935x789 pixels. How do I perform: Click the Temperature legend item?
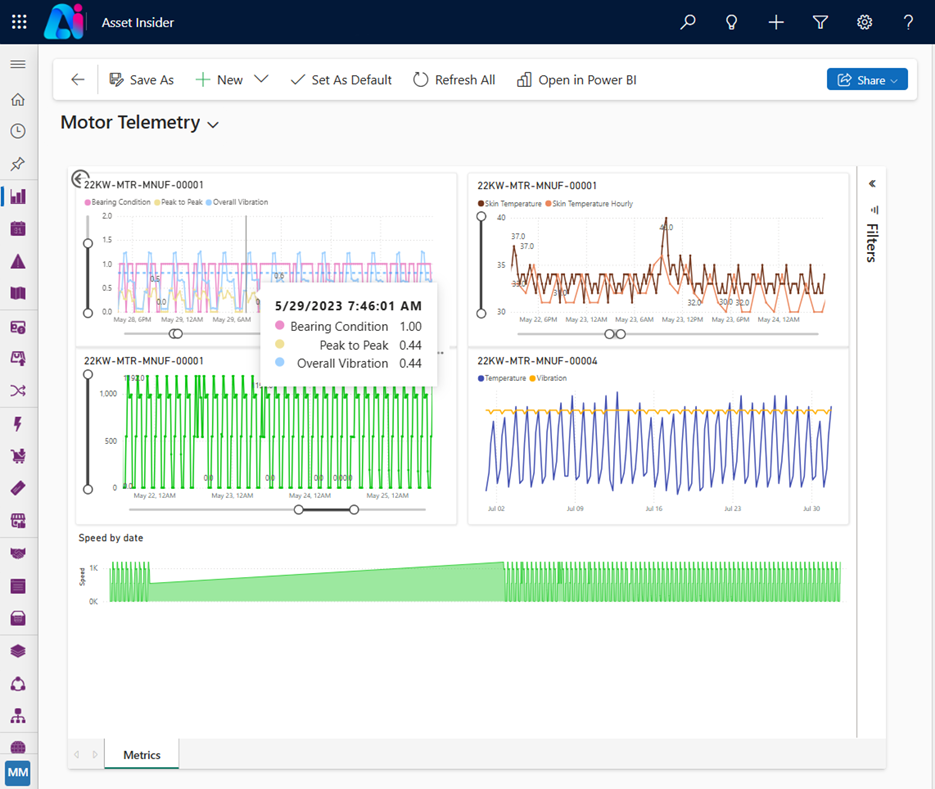coord(502,378)
